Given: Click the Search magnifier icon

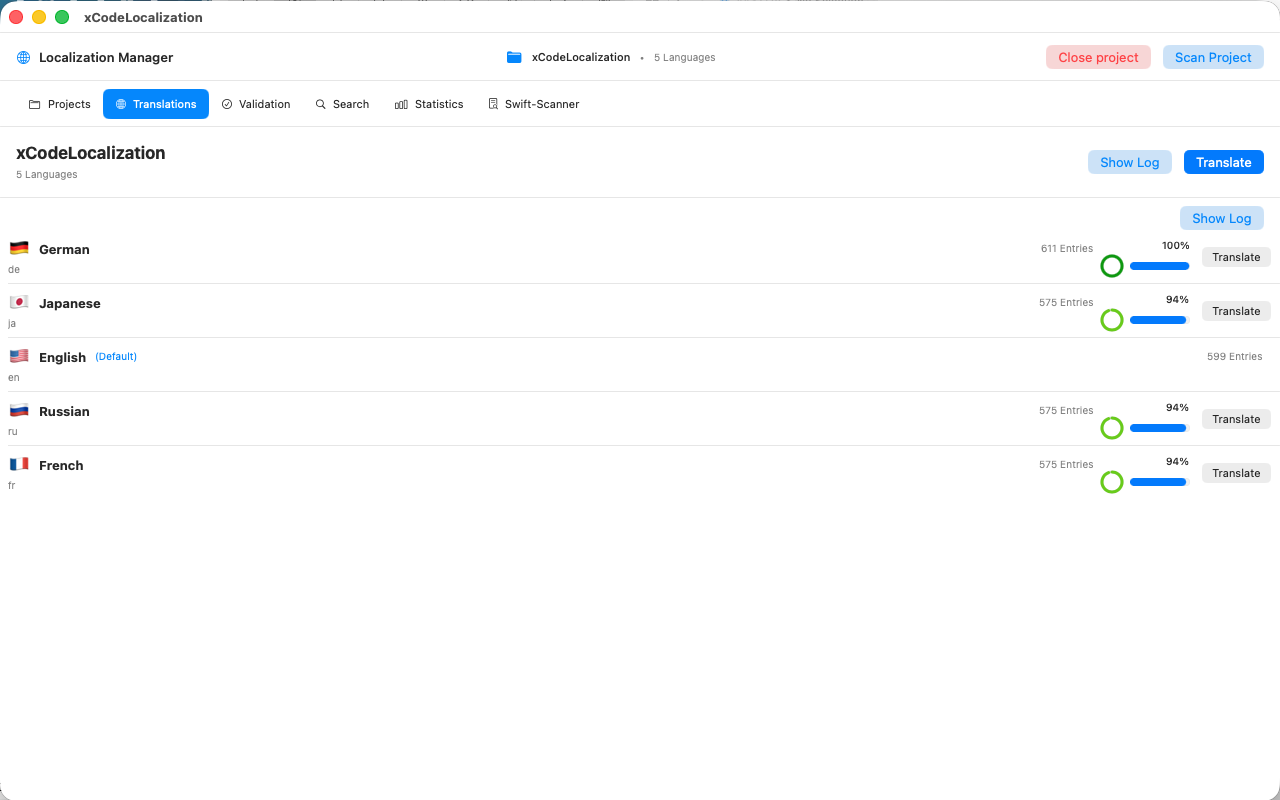Looking at the screenshot, I should 320,103.
